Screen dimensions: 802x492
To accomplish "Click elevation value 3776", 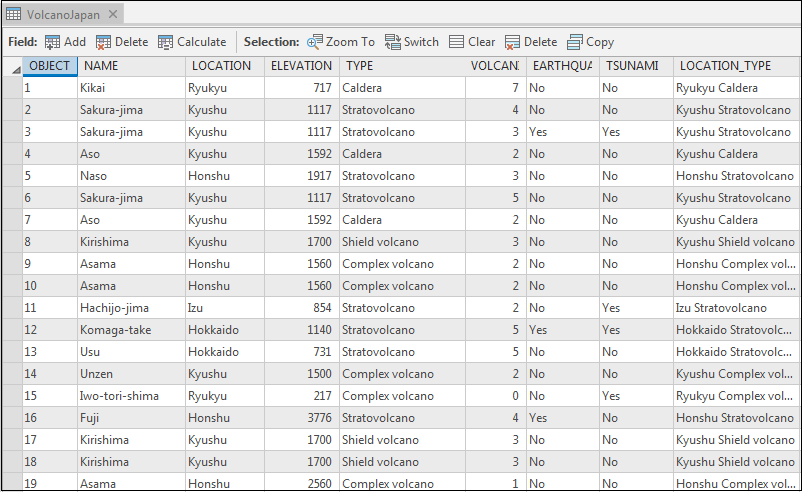I will 302,418.
